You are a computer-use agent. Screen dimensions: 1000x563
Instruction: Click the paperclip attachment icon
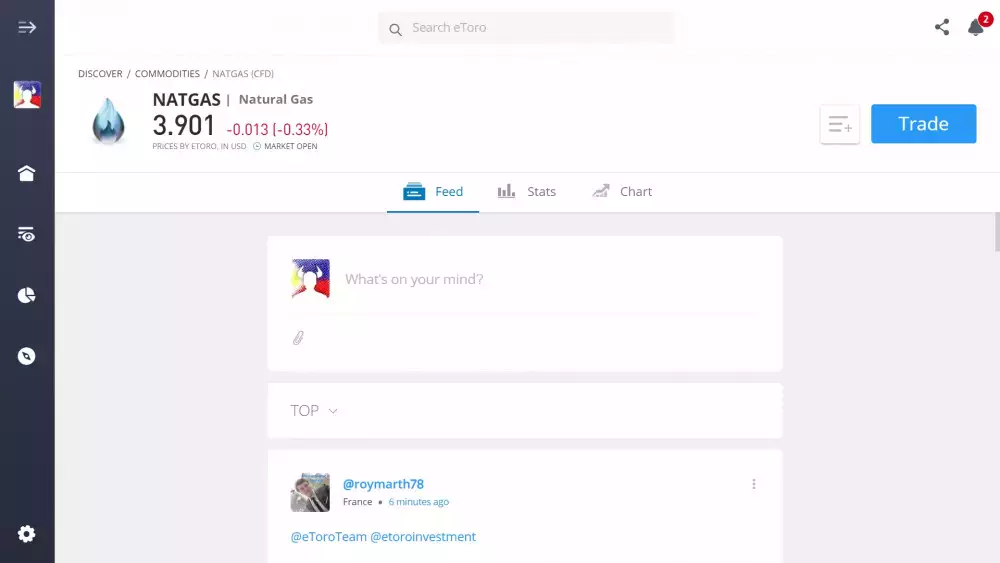pyautogui.click(x=298, y=338)
